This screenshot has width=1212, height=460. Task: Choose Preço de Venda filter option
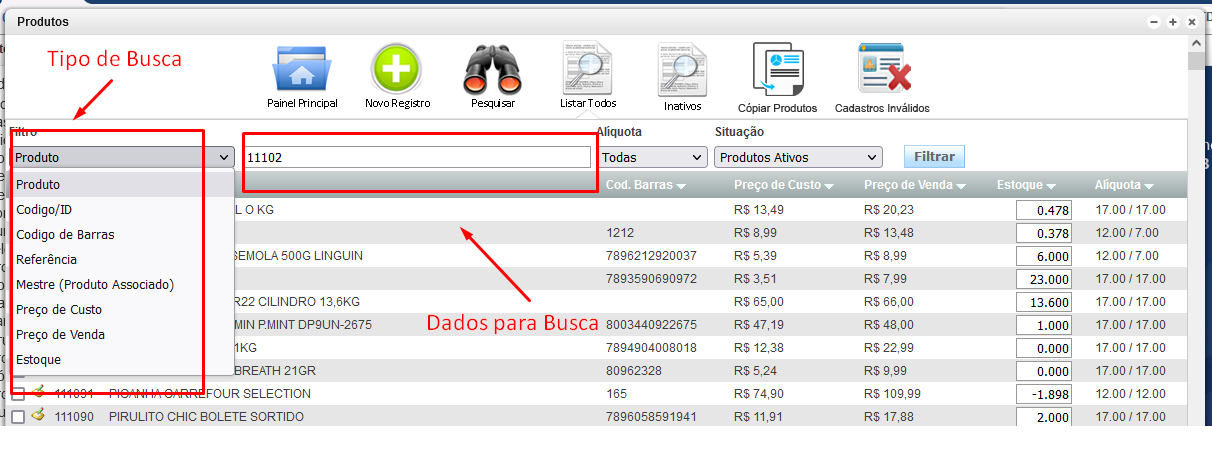(x=60, y=335)
